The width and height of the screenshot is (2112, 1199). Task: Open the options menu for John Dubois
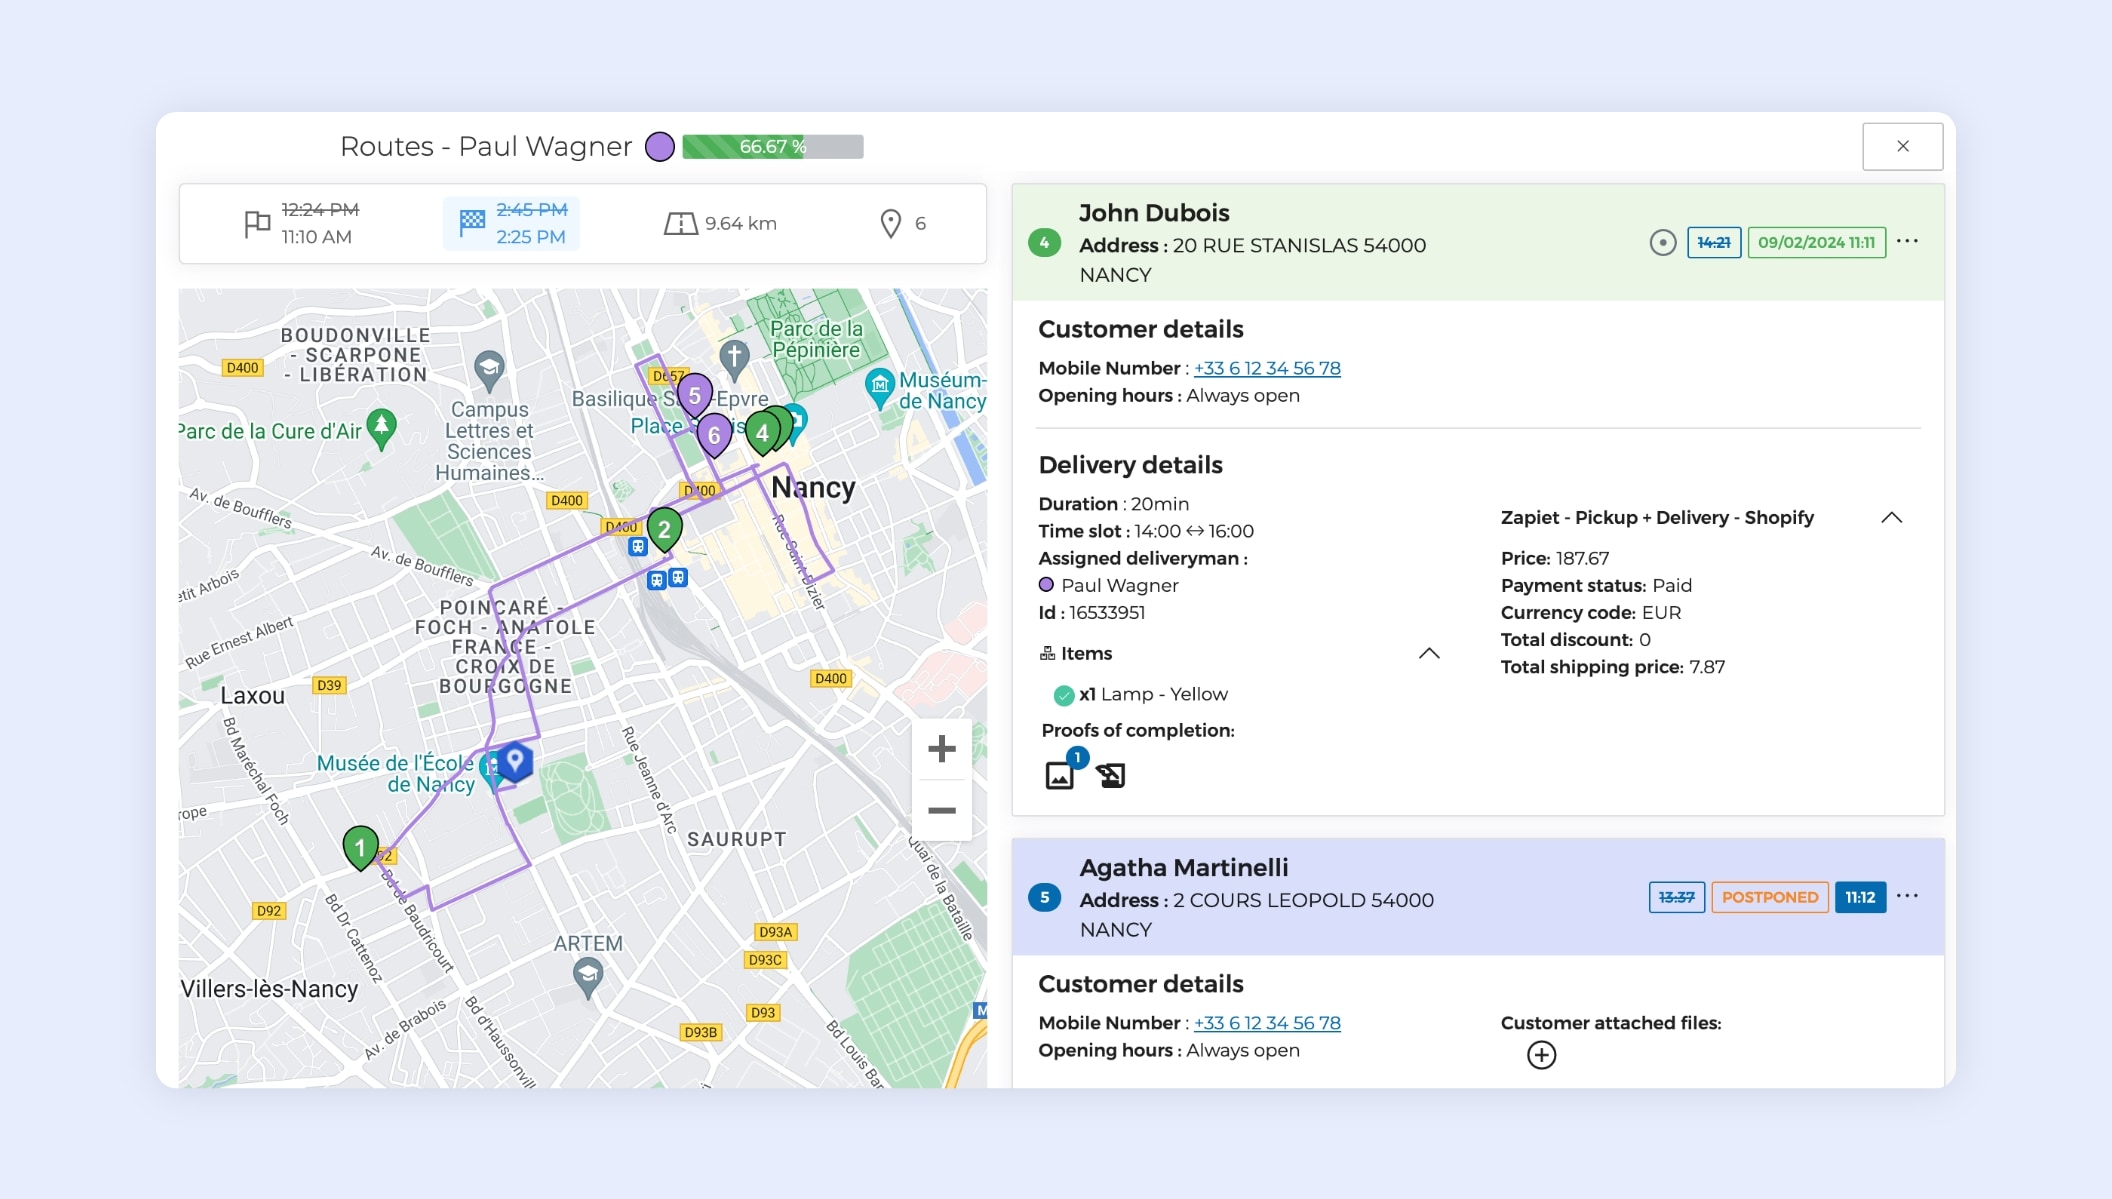tap(1907, 241)
